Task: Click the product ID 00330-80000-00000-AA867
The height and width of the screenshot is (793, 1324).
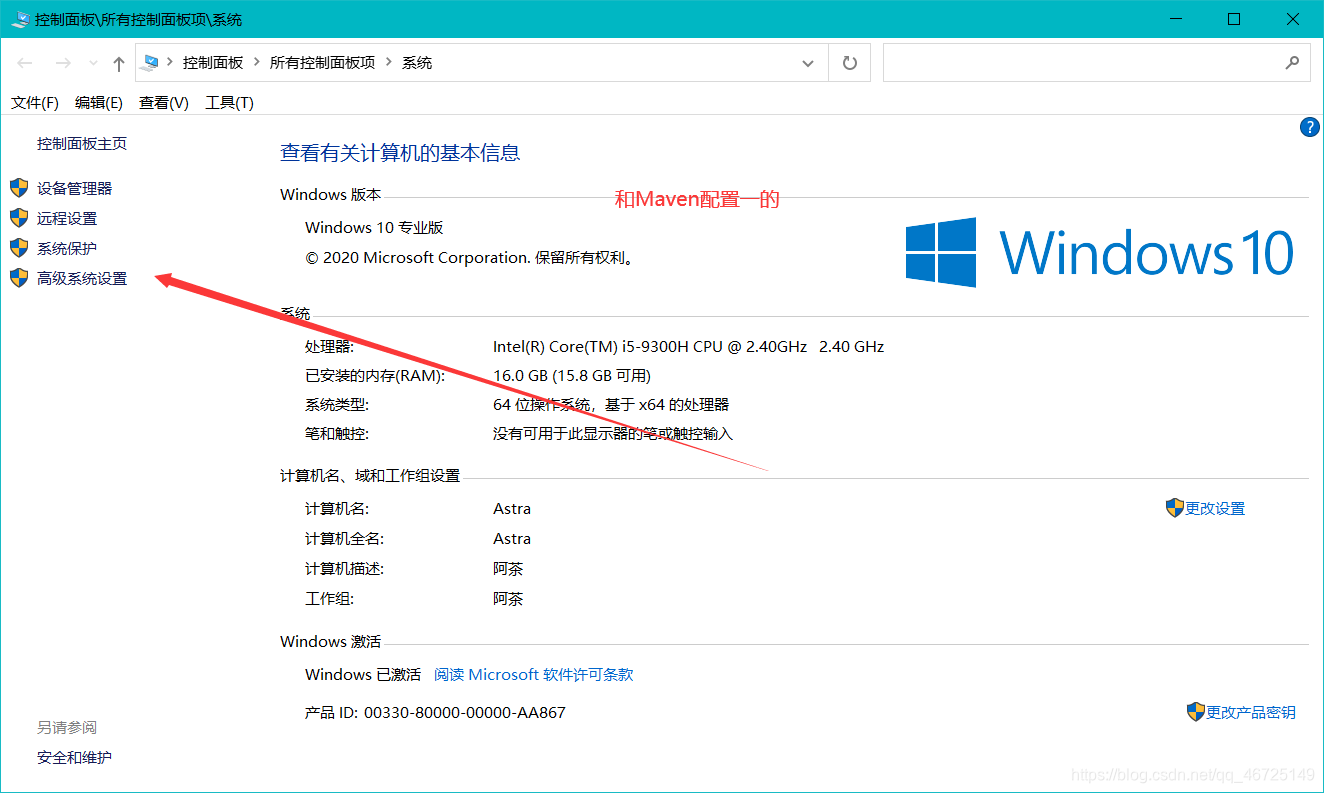Action: coord(465,712)
